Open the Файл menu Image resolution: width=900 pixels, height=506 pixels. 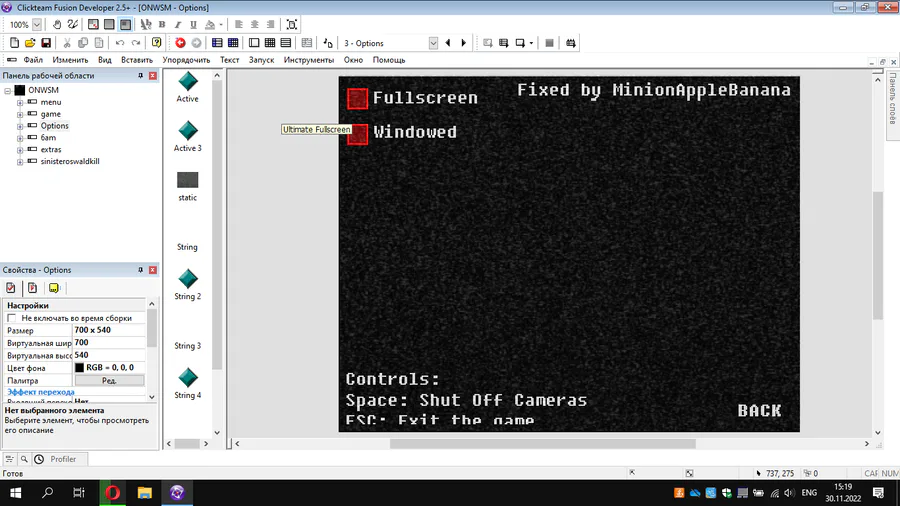coord(33,60)
